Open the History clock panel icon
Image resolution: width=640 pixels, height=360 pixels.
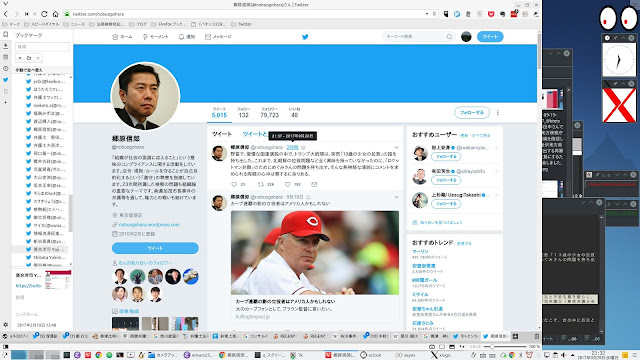pyautogui.click(x=5, y=69)
